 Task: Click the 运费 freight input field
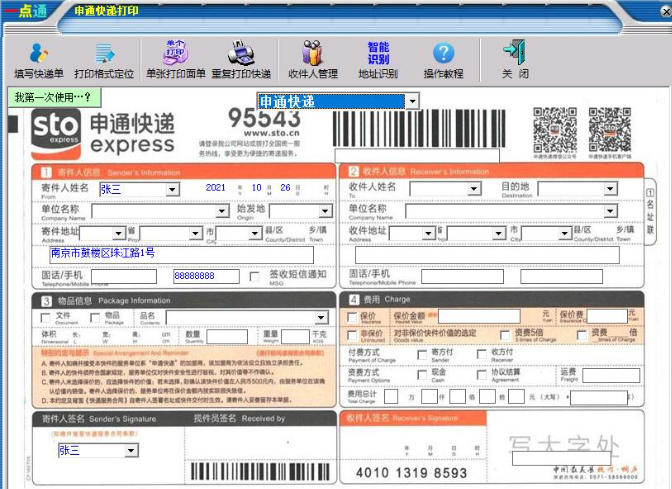(x=611, y=375)
